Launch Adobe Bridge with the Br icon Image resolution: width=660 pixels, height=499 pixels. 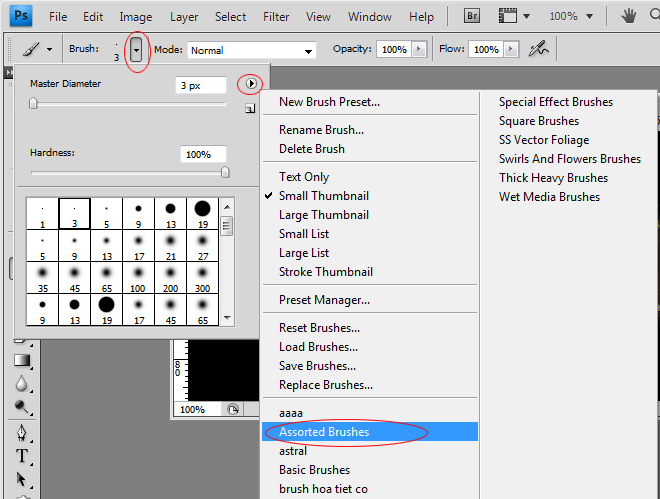pos(472,16)
